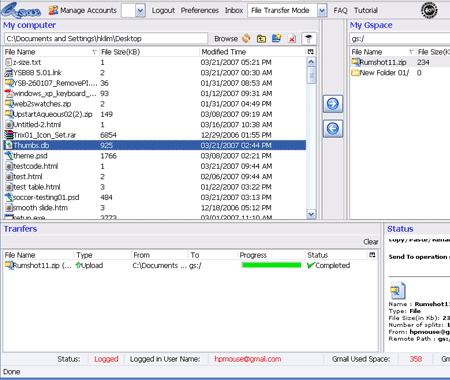Sort local files by File Name
450x380 pixels.
click(x=51, y=52)
